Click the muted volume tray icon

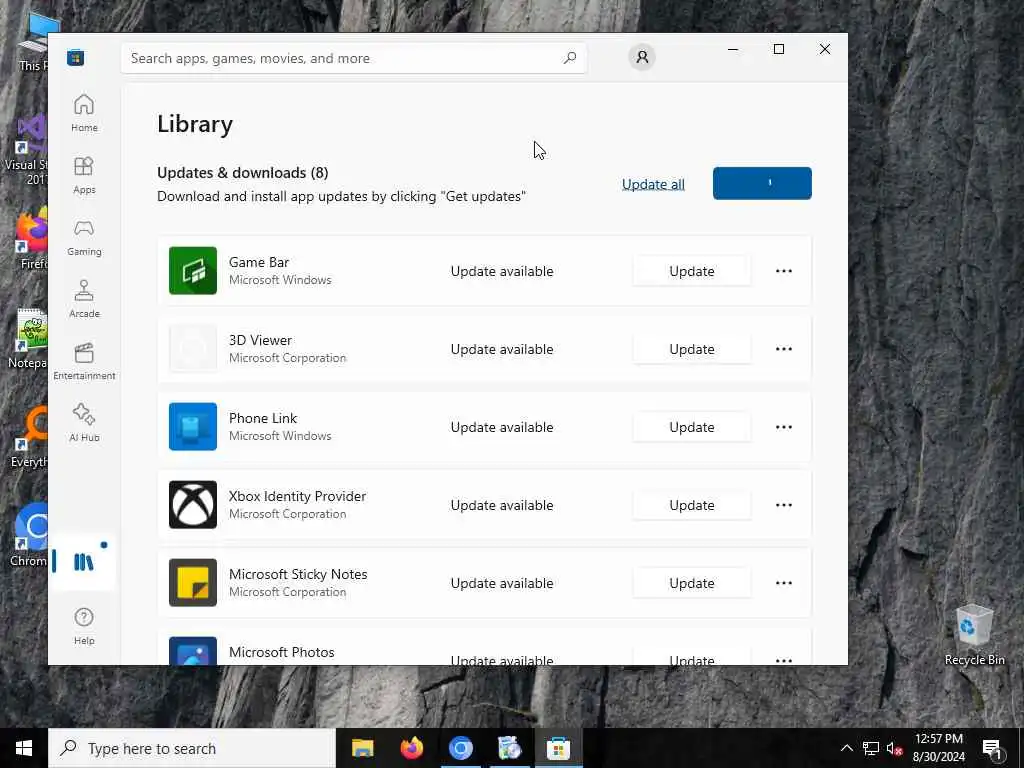895,748
